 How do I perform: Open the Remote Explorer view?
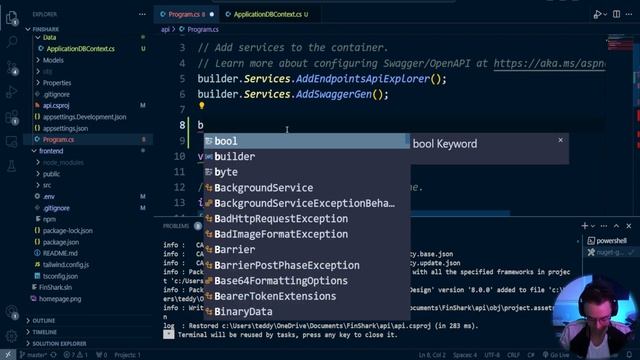pyautogui.click(x=11, y=142)
